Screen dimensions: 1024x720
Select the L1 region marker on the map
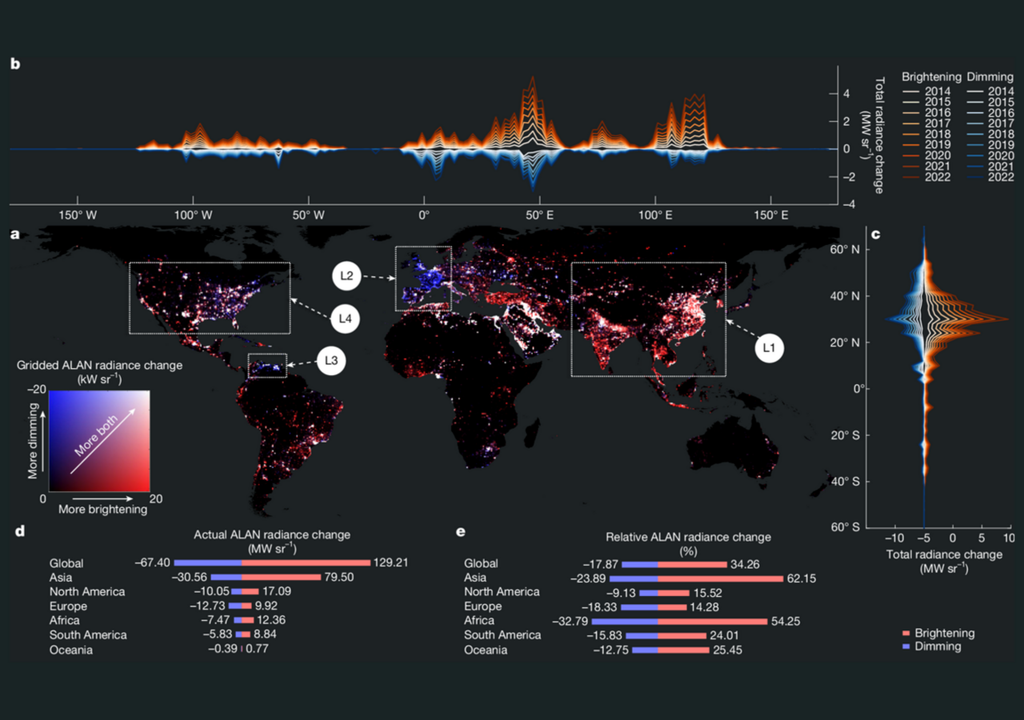768,348
